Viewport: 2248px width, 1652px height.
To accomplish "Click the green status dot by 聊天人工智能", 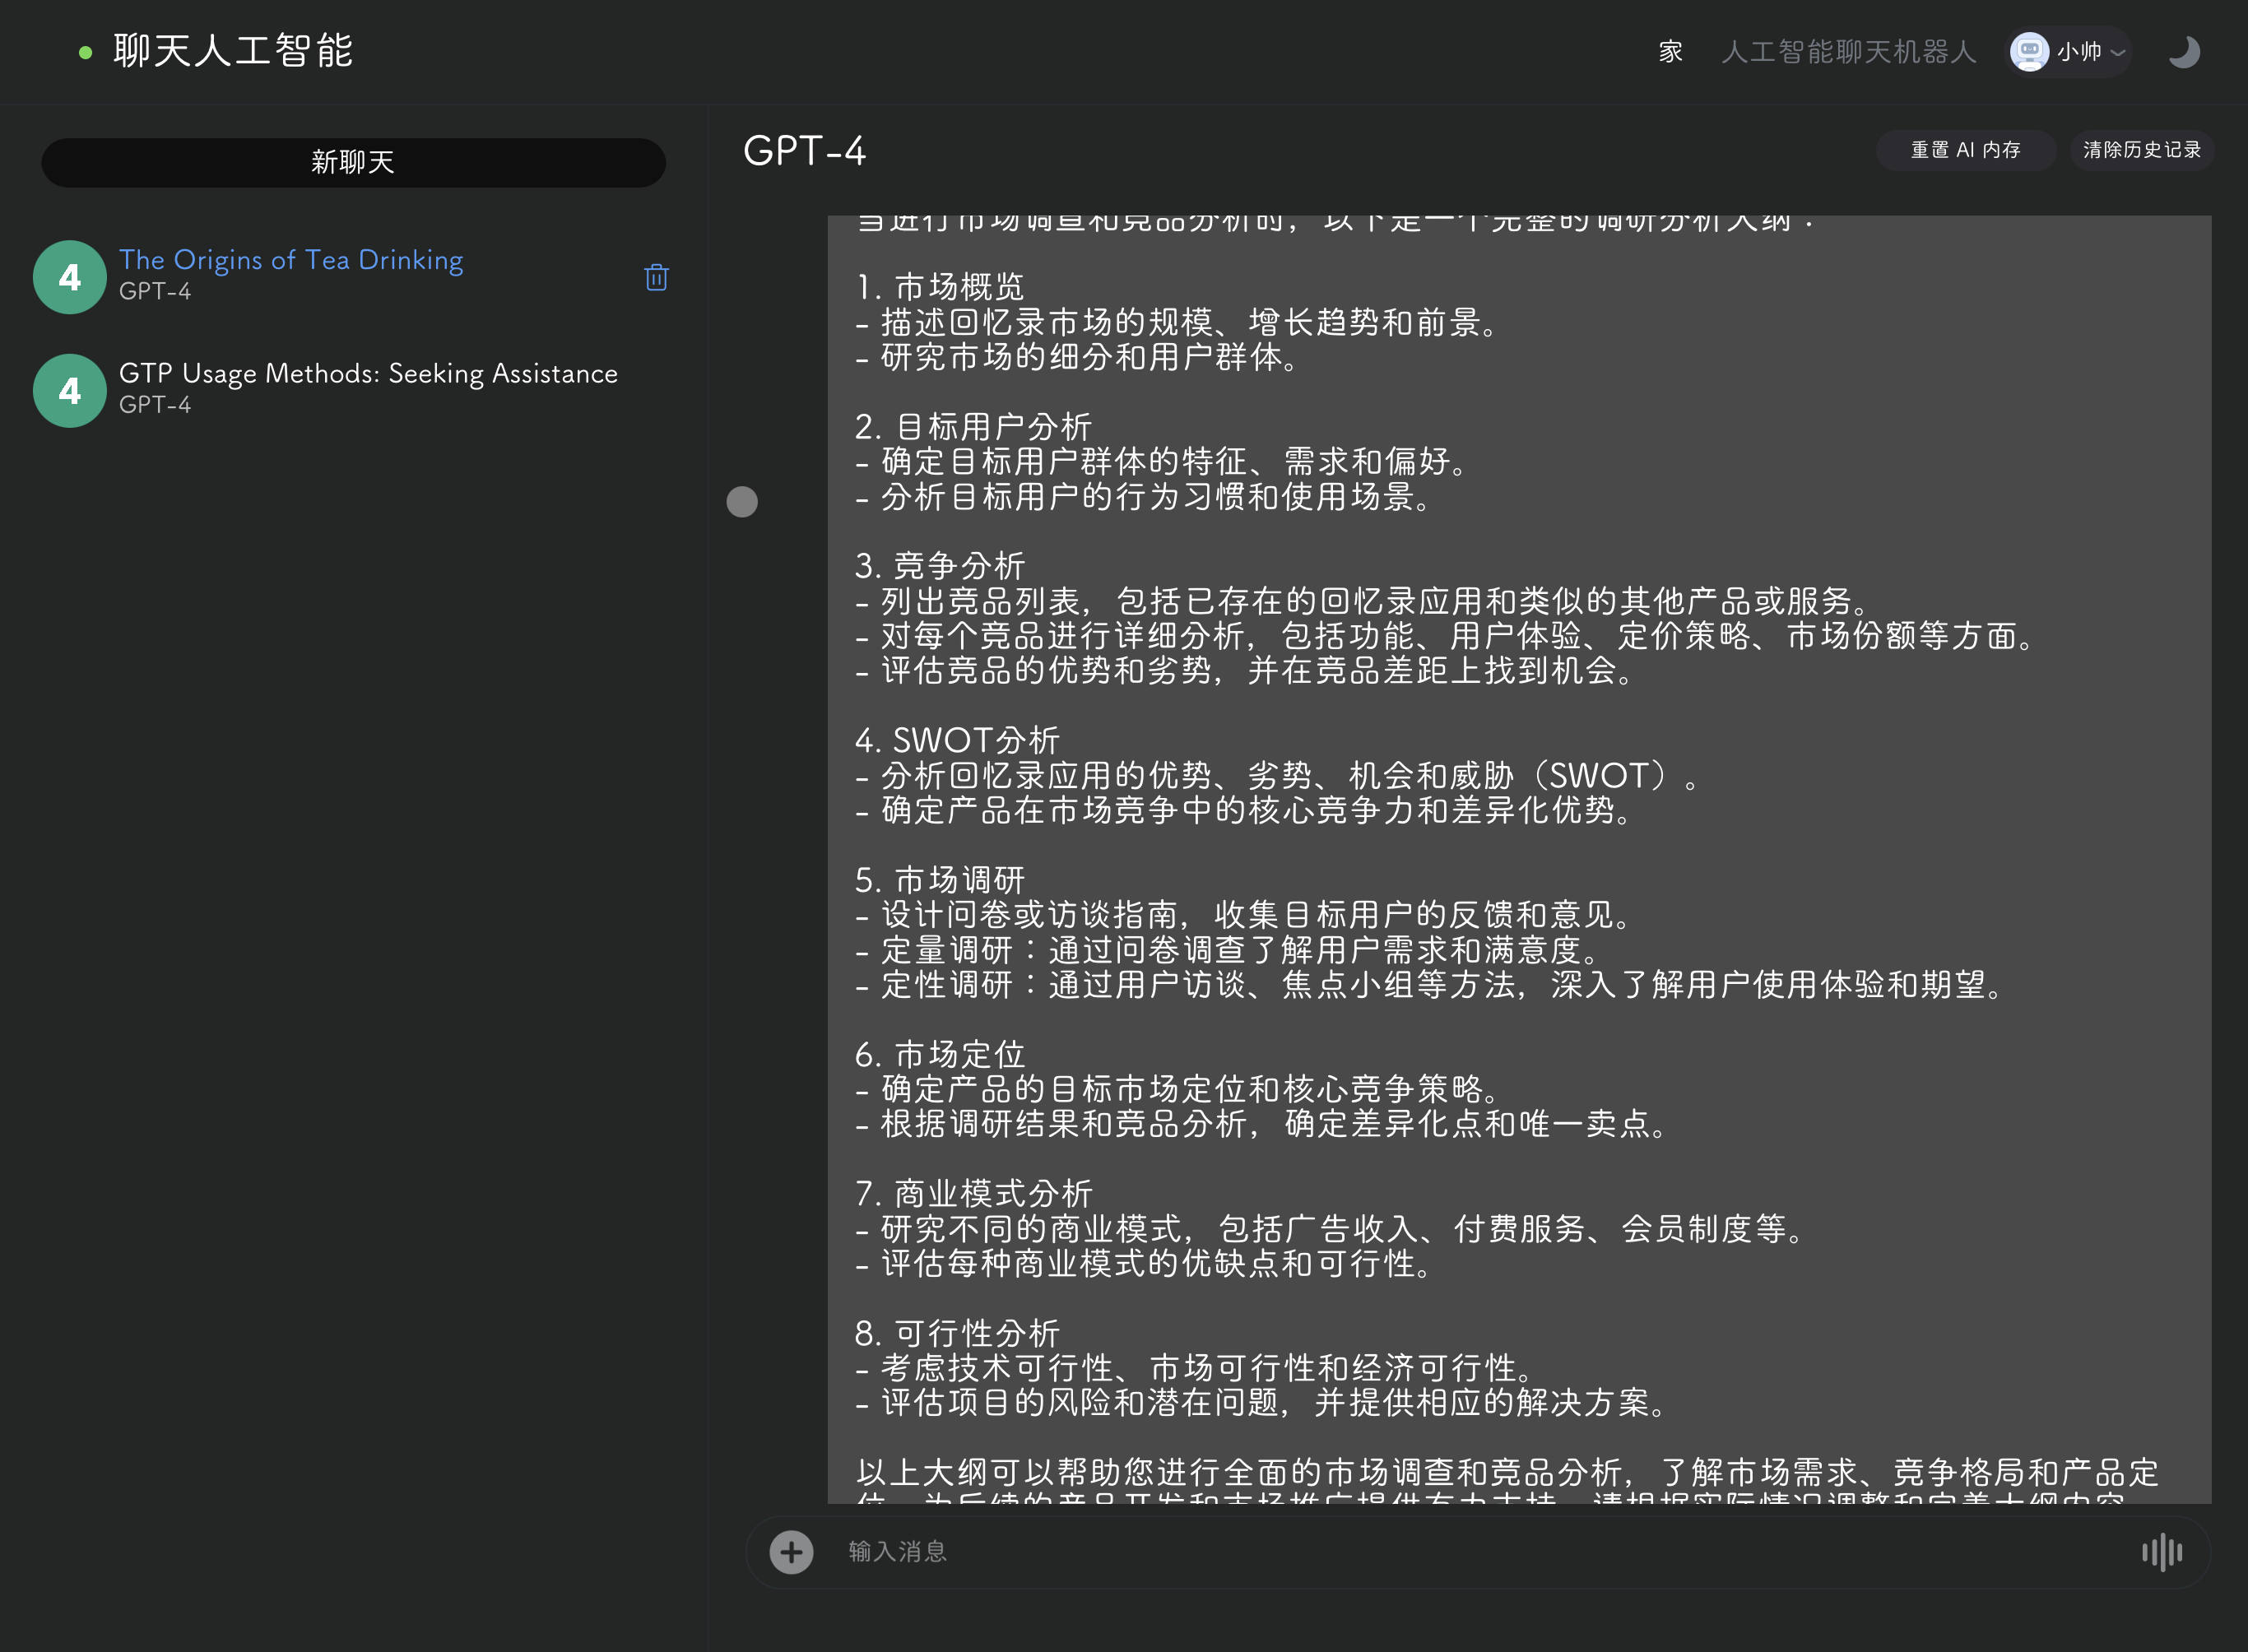I will pos(86,52).
